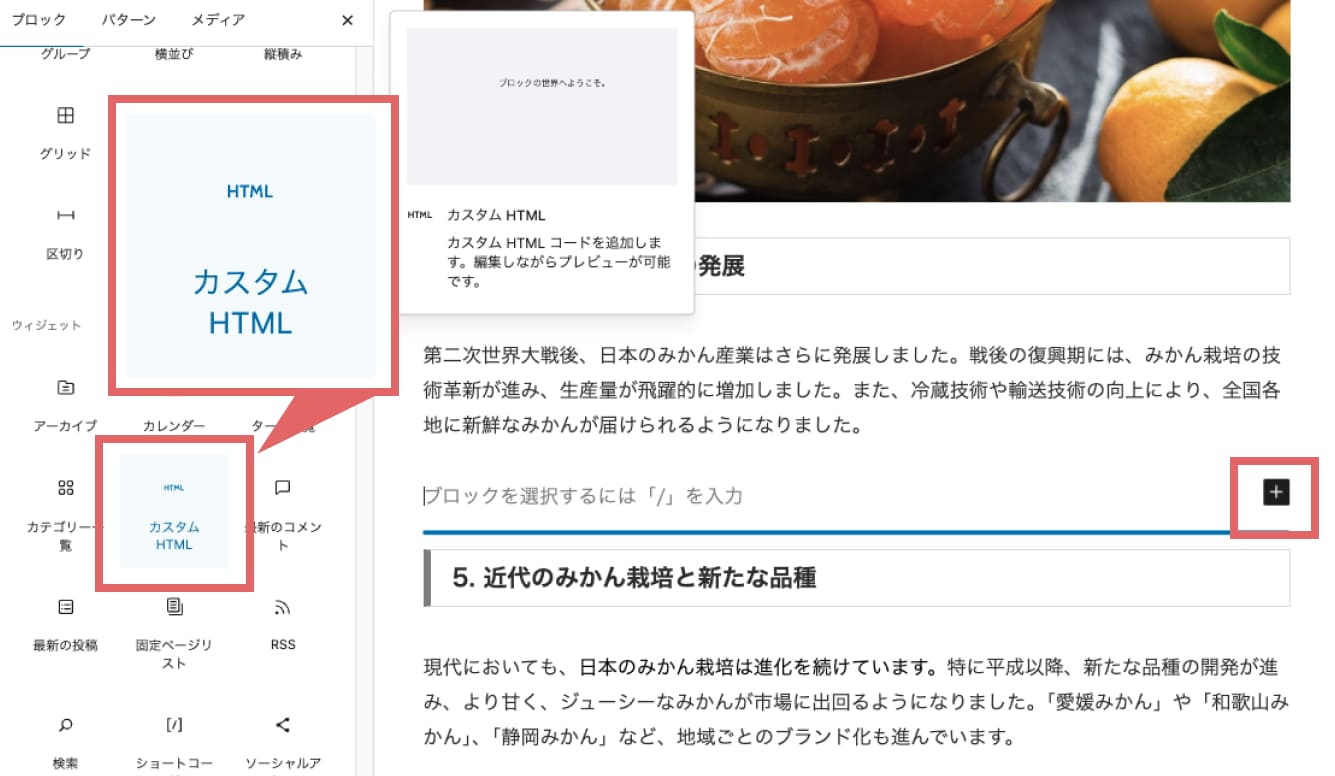The width and height of the screenshot is (1335, 776).
Task: Select the RSS block icon
Action: tap(282, 606)
